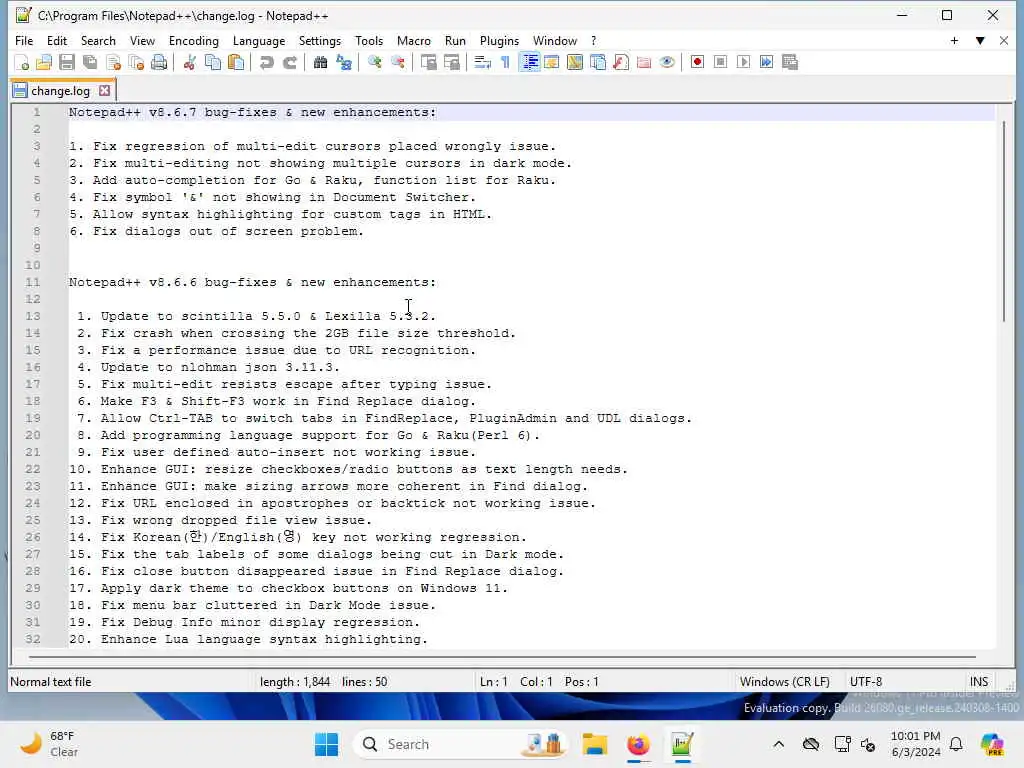Toggle INS insert mode in status bar
Viewport: 1024px width, 768px height.
tap(978, 682)
